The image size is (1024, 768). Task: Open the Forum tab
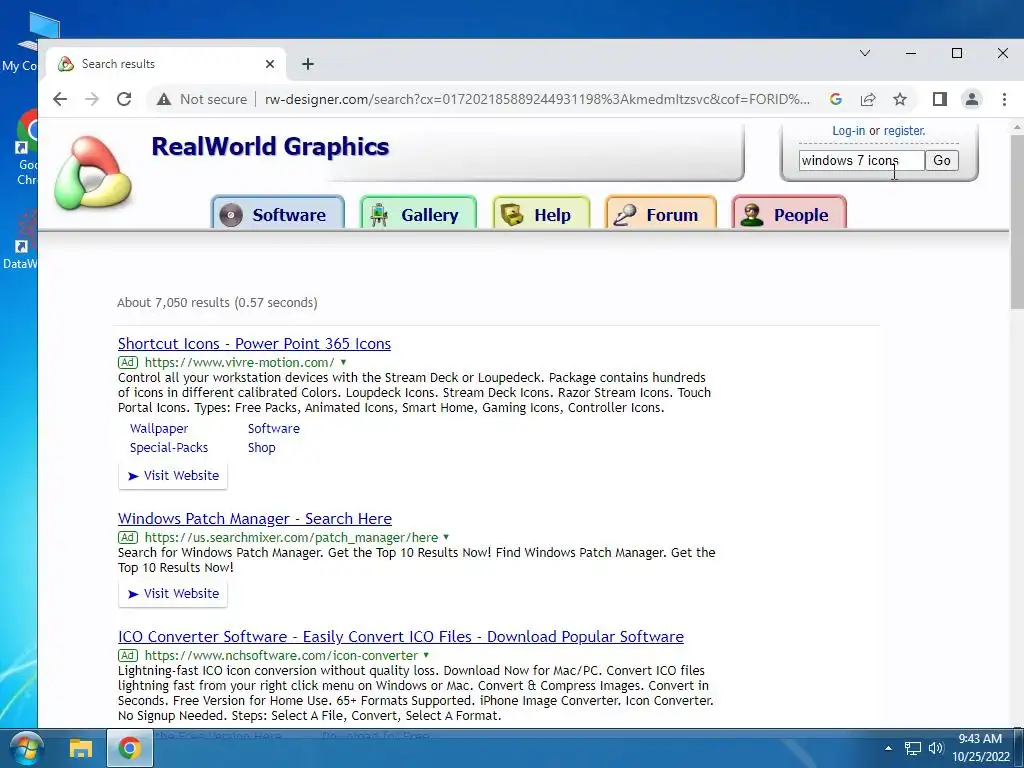tap(660, 212)
